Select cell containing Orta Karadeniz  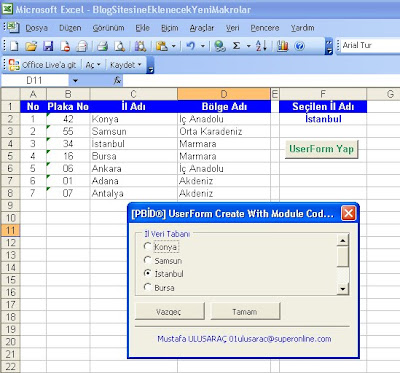click(224, 131)
